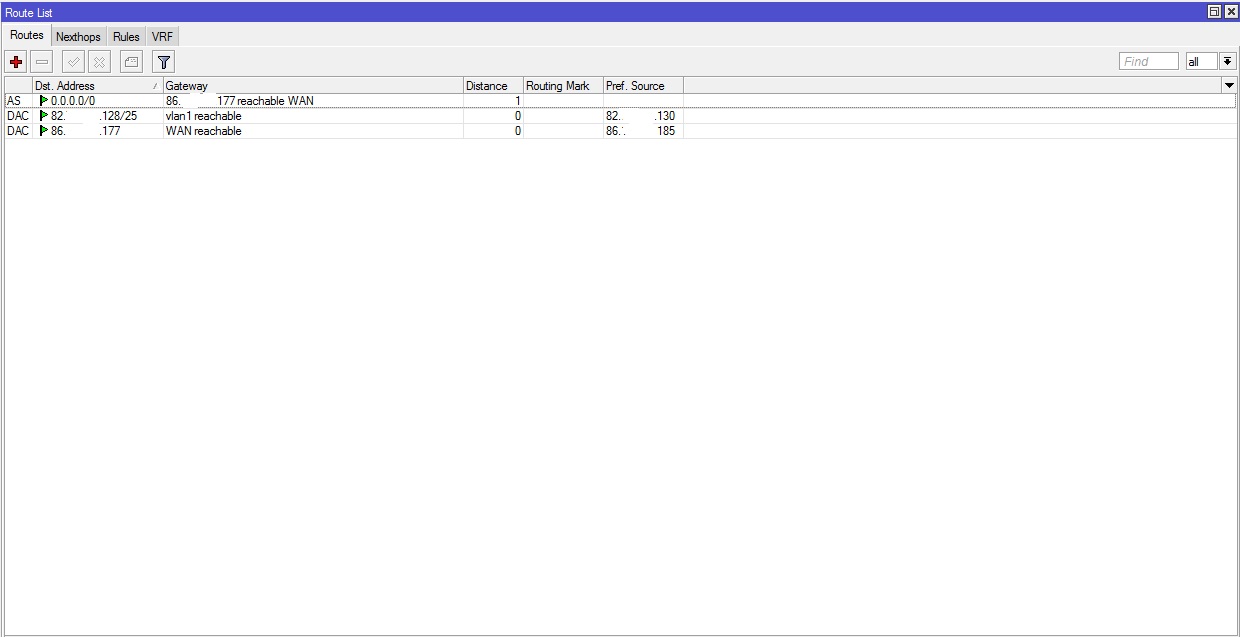Viewport: 1240px width, 637px height.
Task: Switch to the Nexthops tab
Action: tap(78, 36)
